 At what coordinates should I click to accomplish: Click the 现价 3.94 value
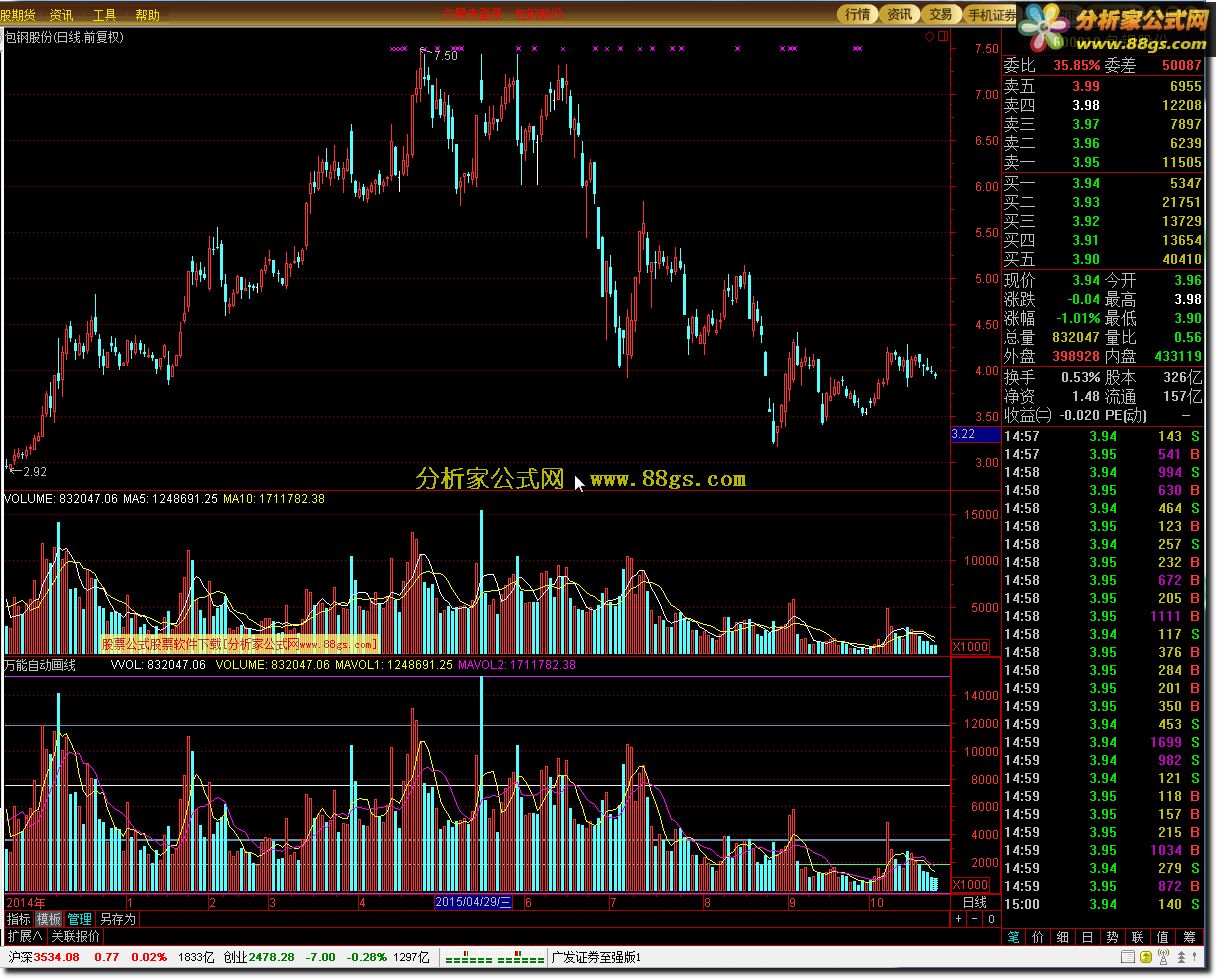(x=1086, y=280)
